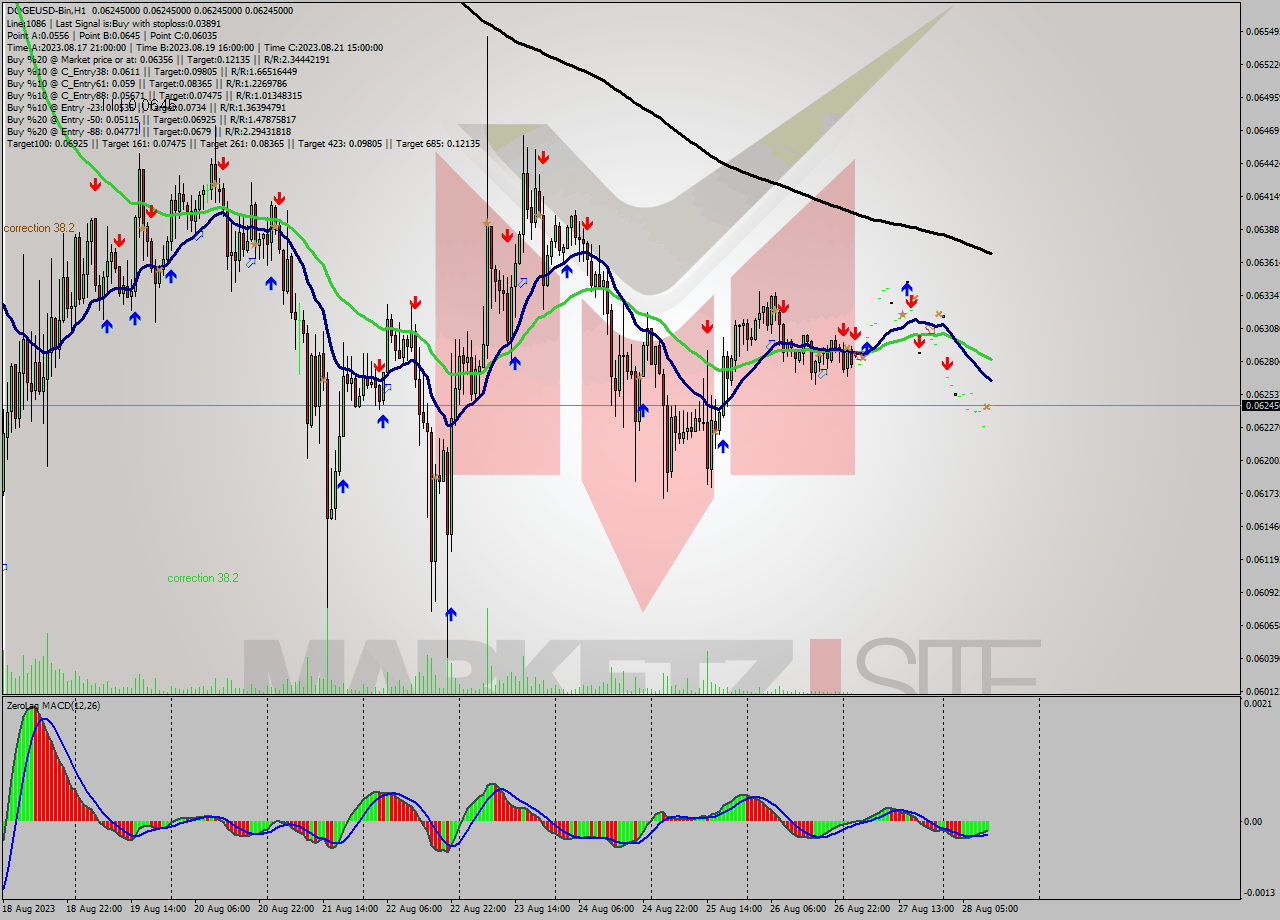This screenshot has height=920, width=1280.
Task: Click the 26 Aug 22:00 time label
Action: tap(862, 909)
